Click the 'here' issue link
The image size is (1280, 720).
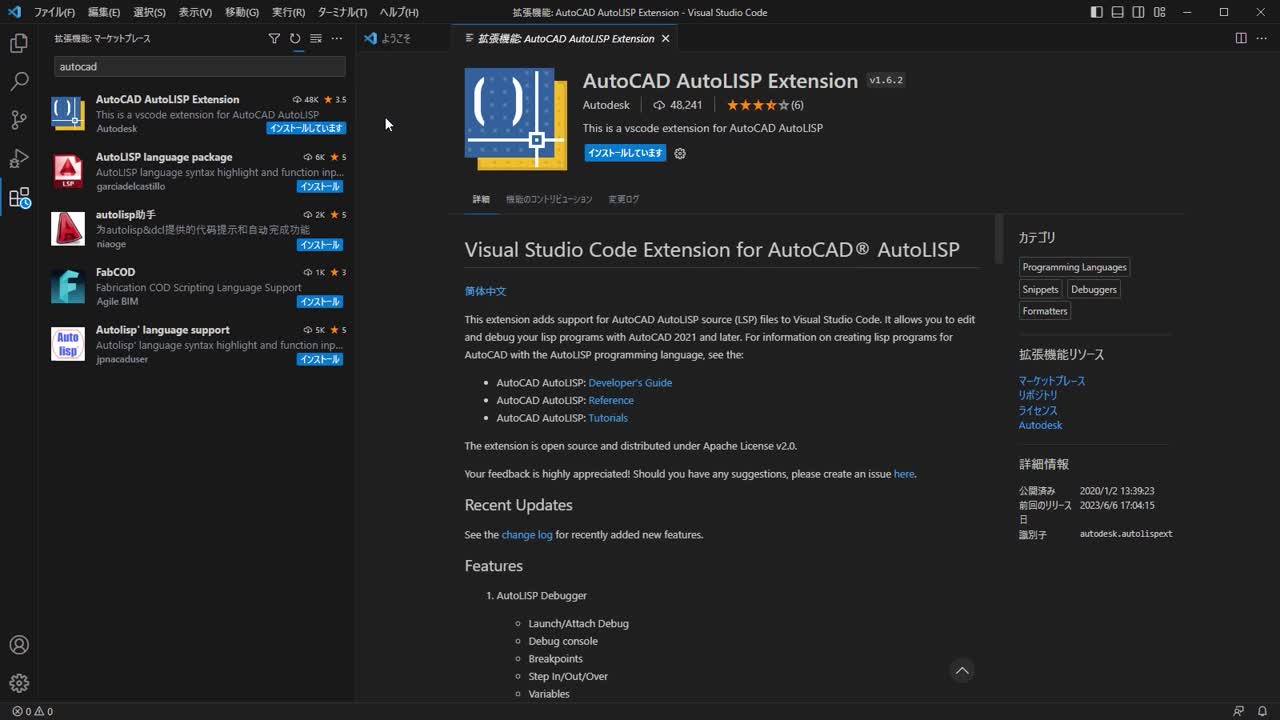pos(904,474)
